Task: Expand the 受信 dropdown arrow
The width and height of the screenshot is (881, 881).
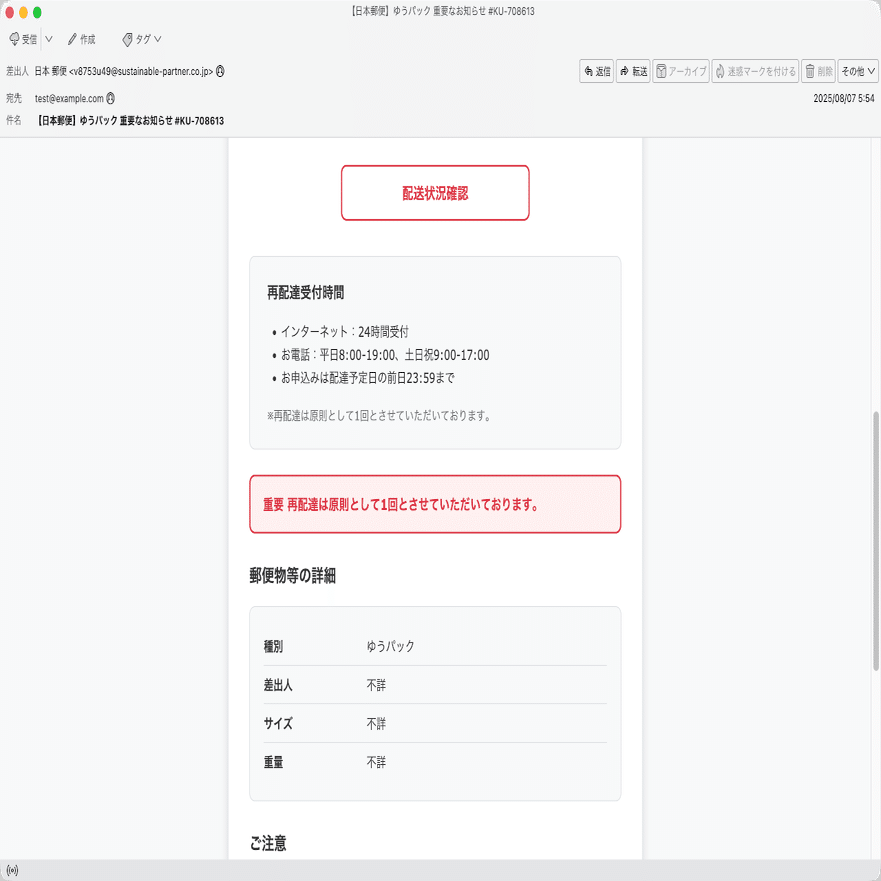Action: (x=47, y=39)
